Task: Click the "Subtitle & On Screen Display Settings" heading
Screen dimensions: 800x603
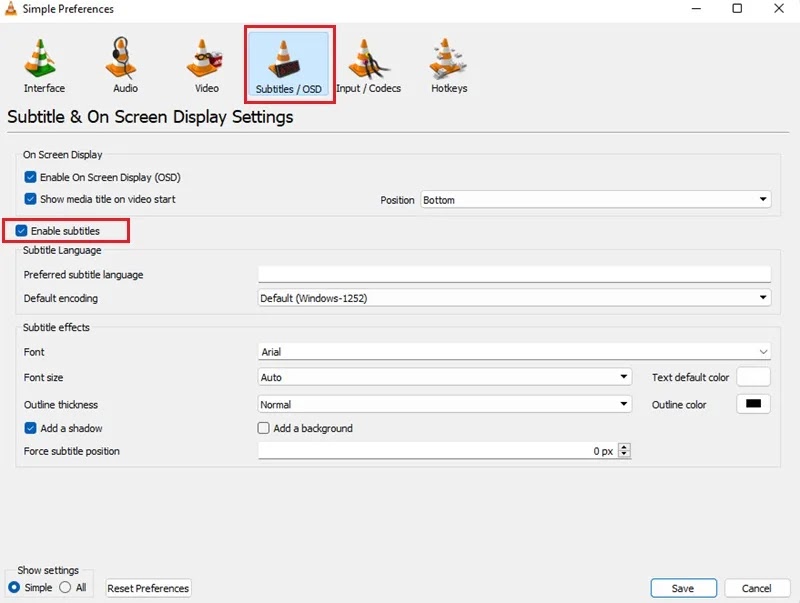Action: pos(150,117)
